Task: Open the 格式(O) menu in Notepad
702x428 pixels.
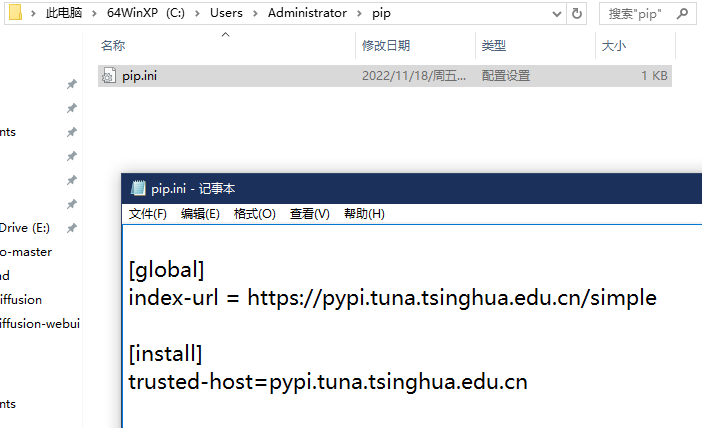Action: [254, 214]
